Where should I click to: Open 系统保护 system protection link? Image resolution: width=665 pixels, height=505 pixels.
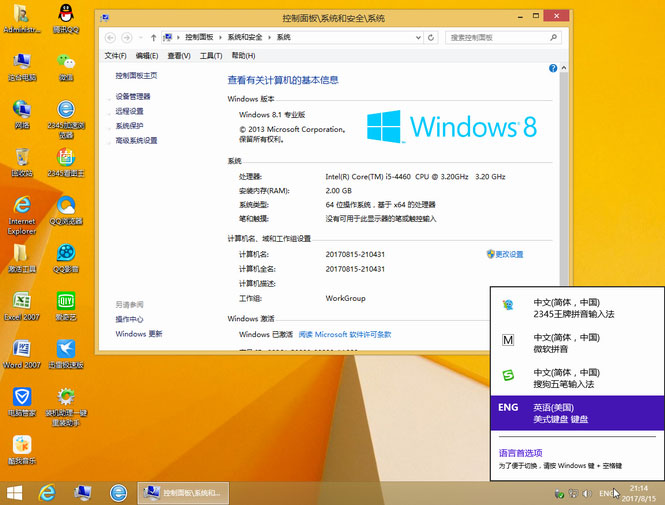pos(129,126)
